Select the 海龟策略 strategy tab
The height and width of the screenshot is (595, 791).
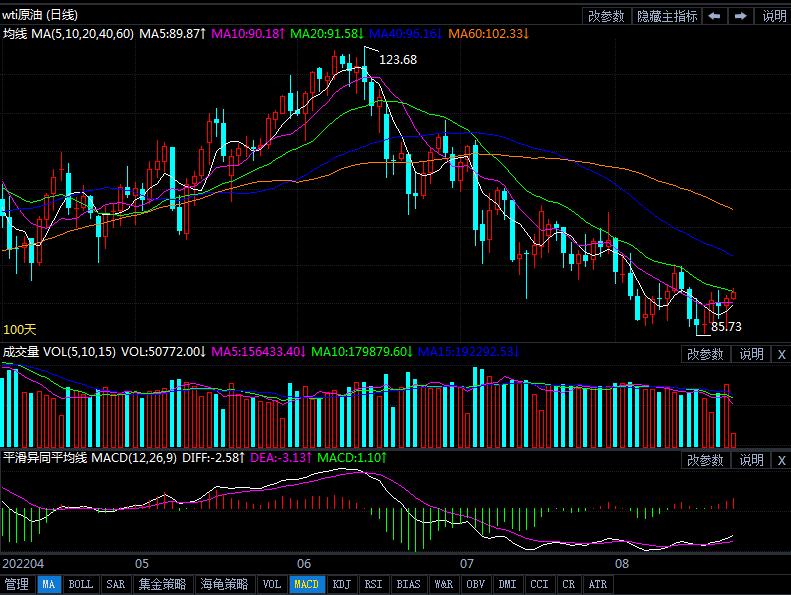point(223,585)
